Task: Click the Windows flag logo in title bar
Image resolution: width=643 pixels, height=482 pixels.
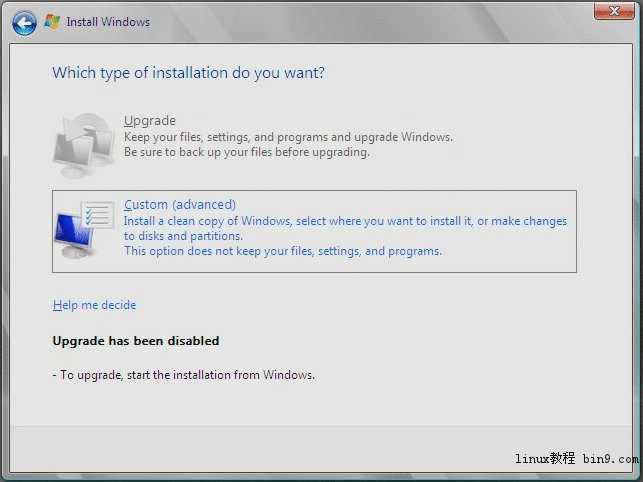Action: pyautogui.click(x=52, y=22)
